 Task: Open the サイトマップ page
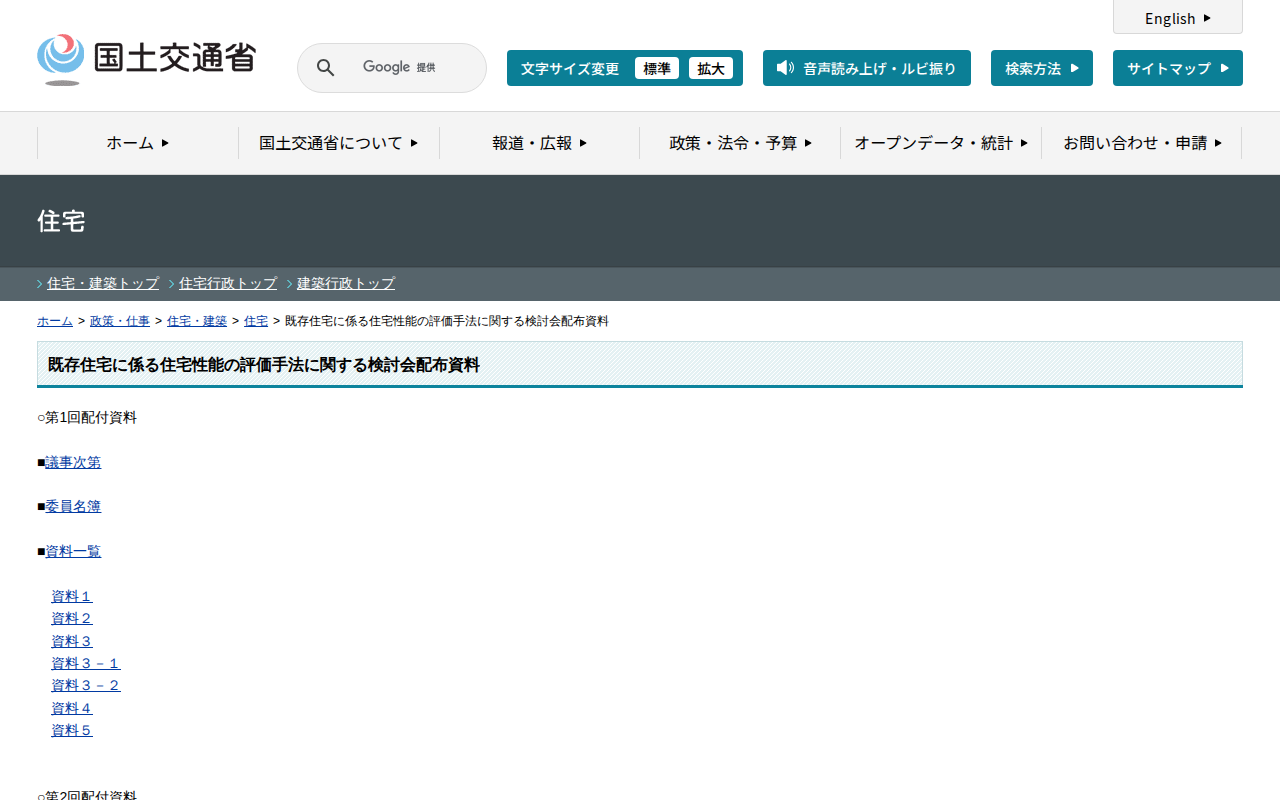(1178, 68)
